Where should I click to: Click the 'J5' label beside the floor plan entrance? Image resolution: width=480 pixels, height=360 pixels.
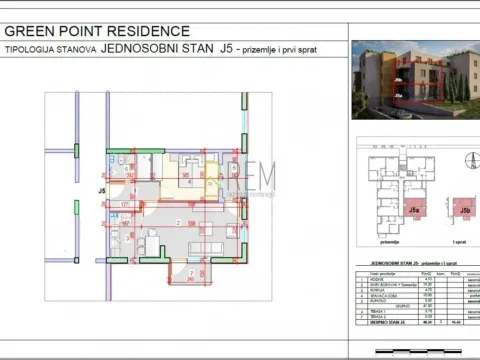click(x=102, y=191)
